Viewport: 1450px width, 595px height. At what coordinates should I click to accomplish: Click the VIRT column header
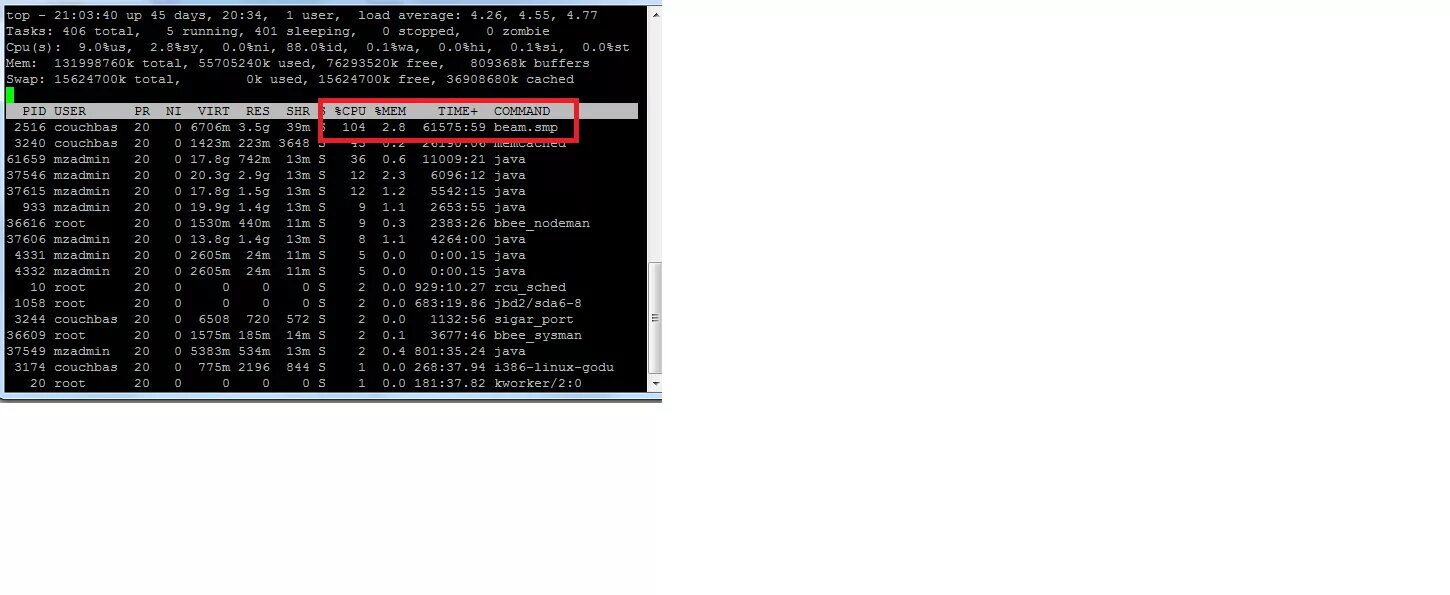point(214,111)
